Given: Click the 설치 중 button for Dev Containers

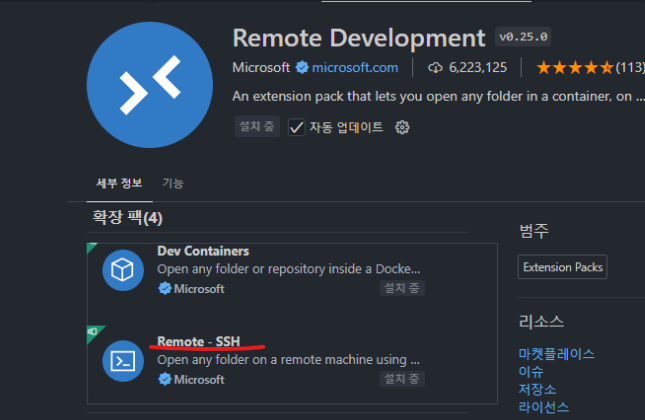Looking at the screenshot, I should (x=402, y=288).
